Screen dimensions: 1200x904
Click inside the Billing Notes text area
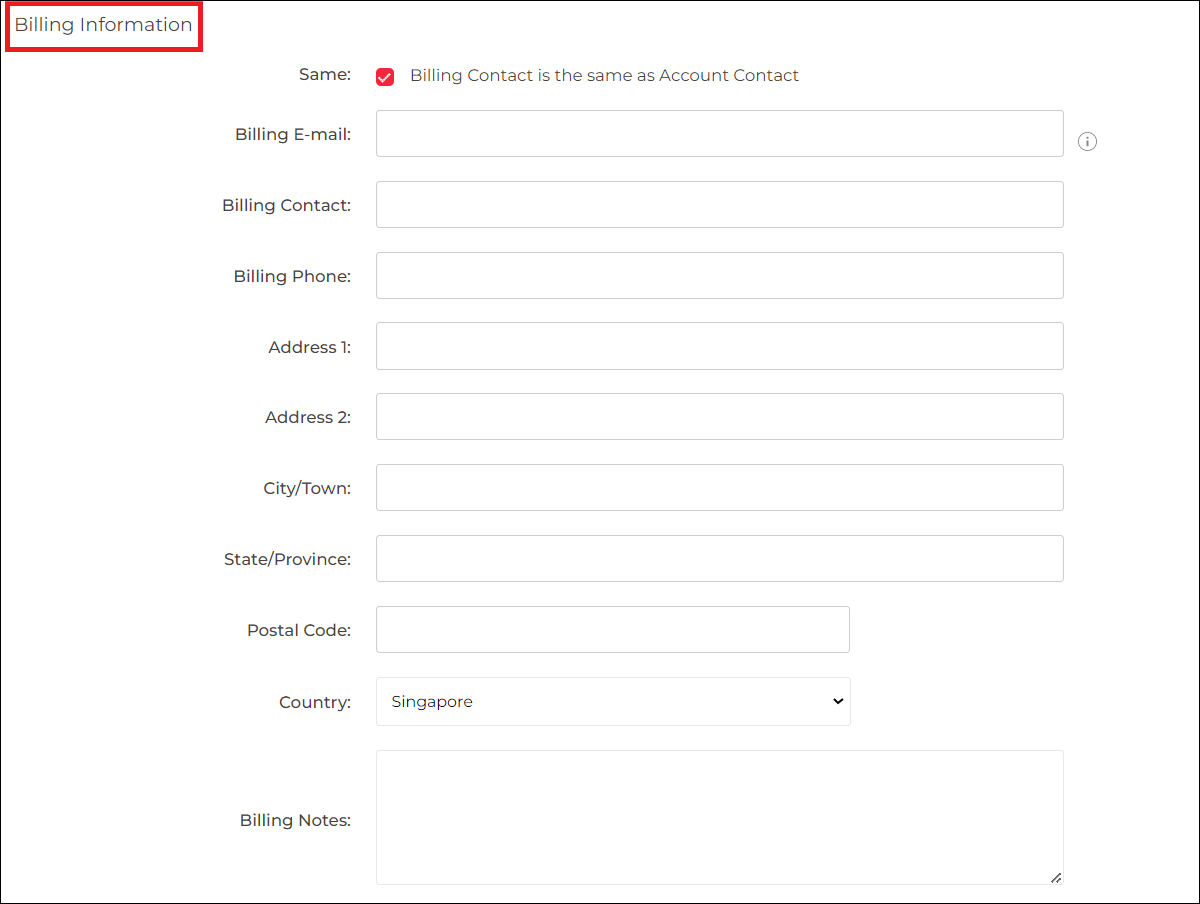(x=719, y=817)
